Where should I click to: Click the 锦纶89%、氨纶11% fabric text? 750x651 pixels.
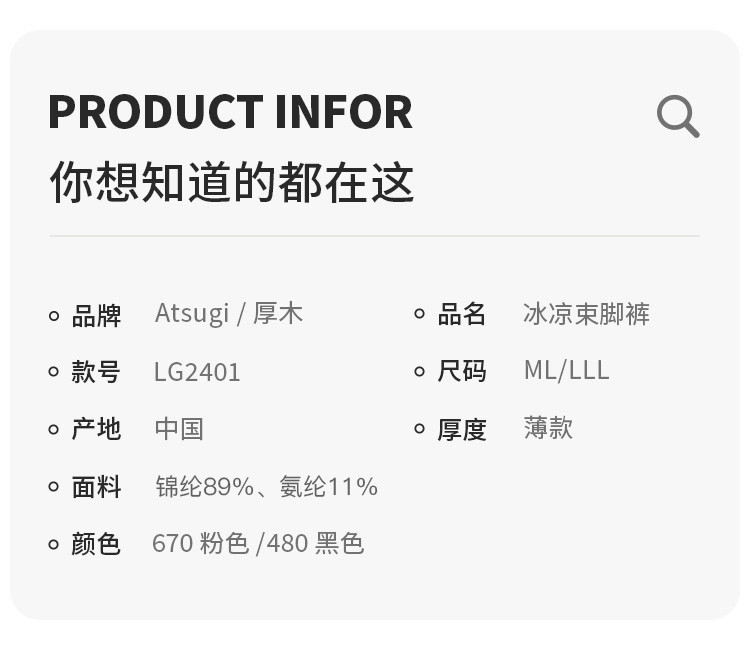(x=266, y=487)
